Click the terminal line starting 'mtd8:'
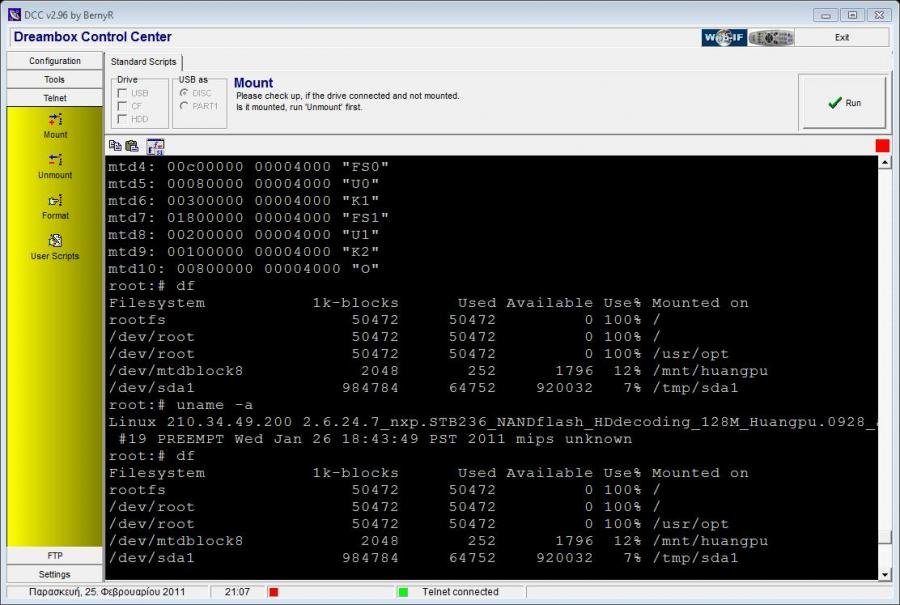Viewport: 900px width, 605px height. tap(243, 235)
